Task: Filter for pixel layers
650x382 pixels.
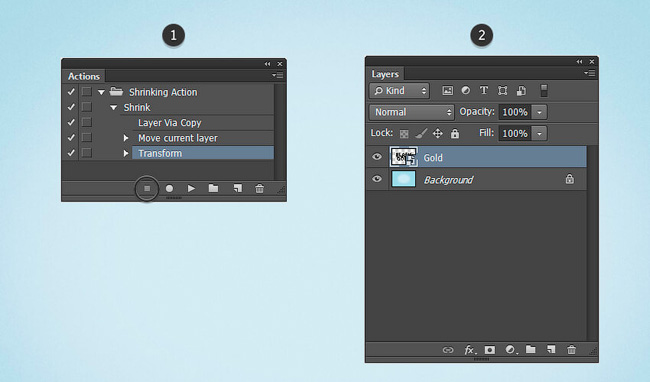Action: (x=447, y=91)
